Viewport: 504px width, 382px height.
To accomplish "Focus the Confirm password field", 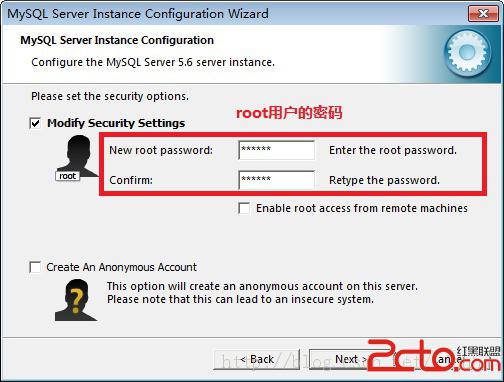I will click(x=276, y=180).
